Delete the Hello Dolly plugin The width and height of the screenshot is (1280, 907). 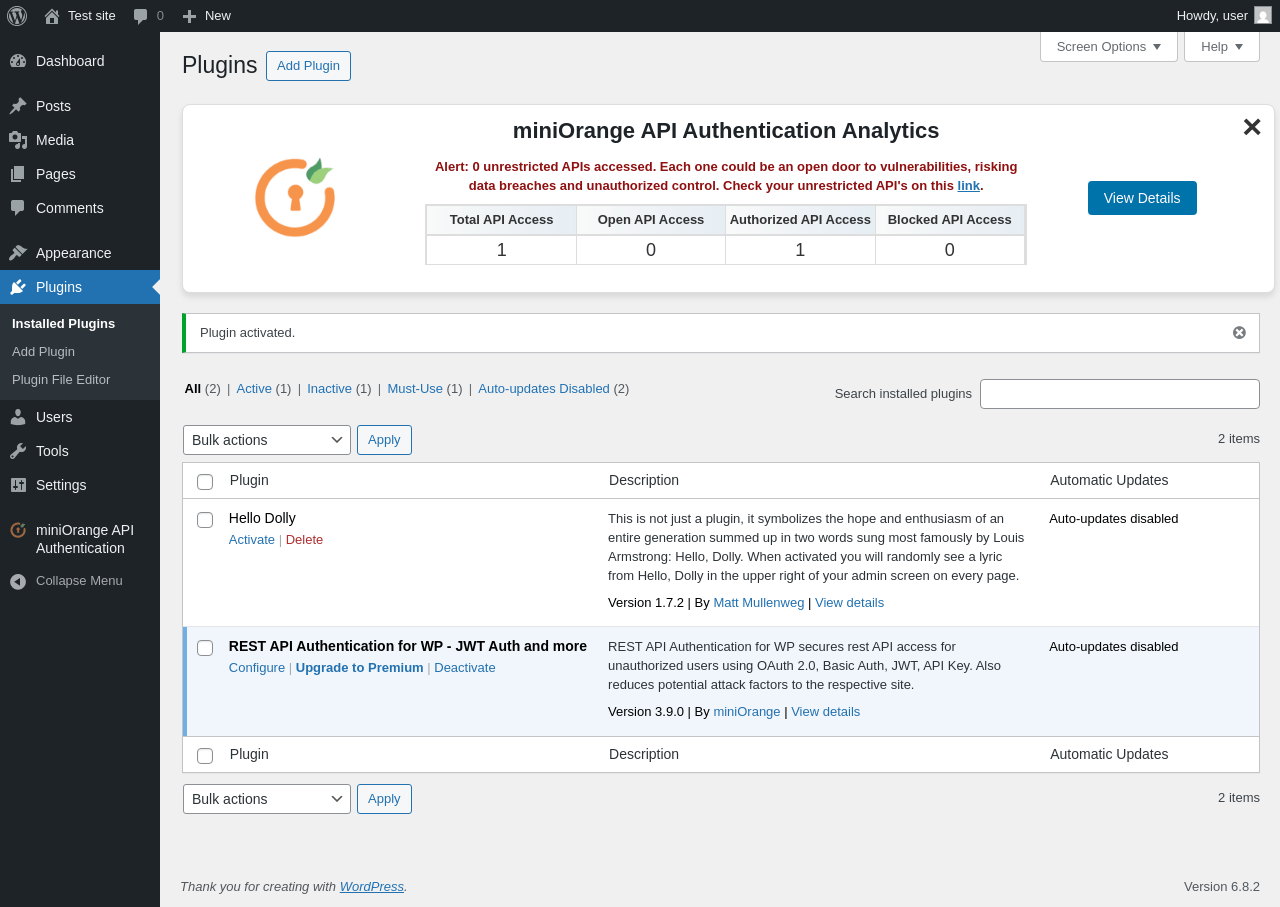click(x=304, y=539)
